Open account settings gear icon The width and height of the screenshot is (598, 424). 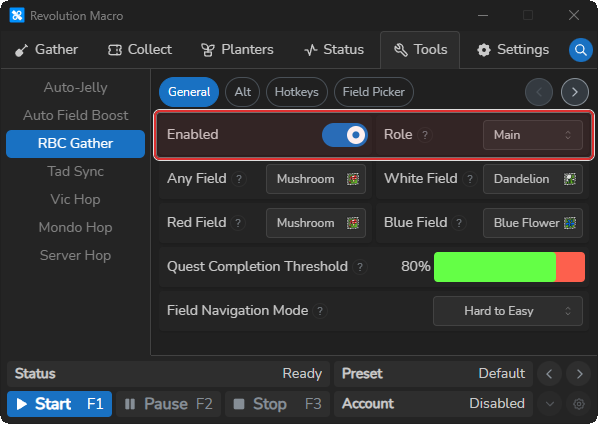(x=579, y=404)
